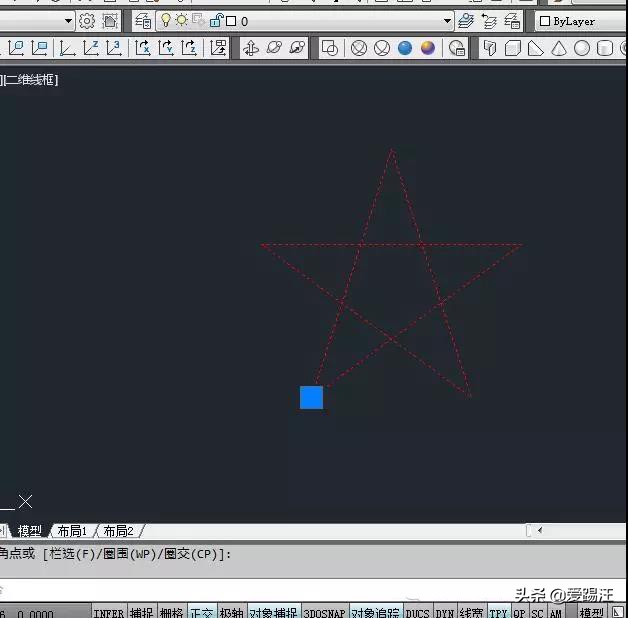
Task: Toggle 正交 ortho mode
Action: tap(201, 613)
